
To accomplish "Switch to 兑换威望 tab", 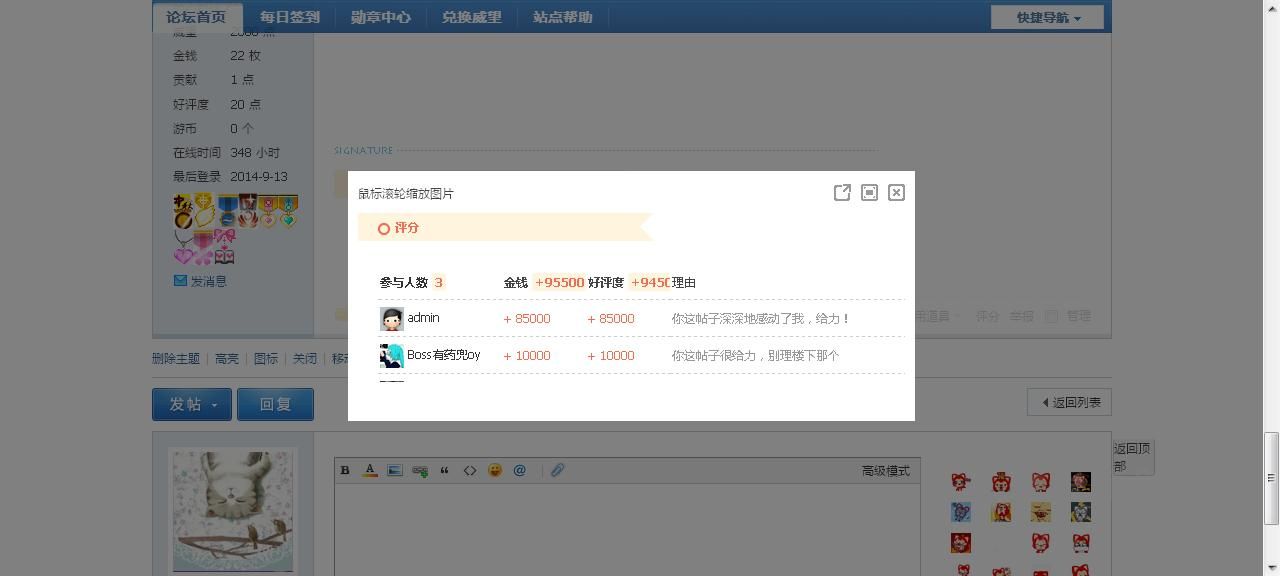I will pyautogui.click(x=472, y=17).
